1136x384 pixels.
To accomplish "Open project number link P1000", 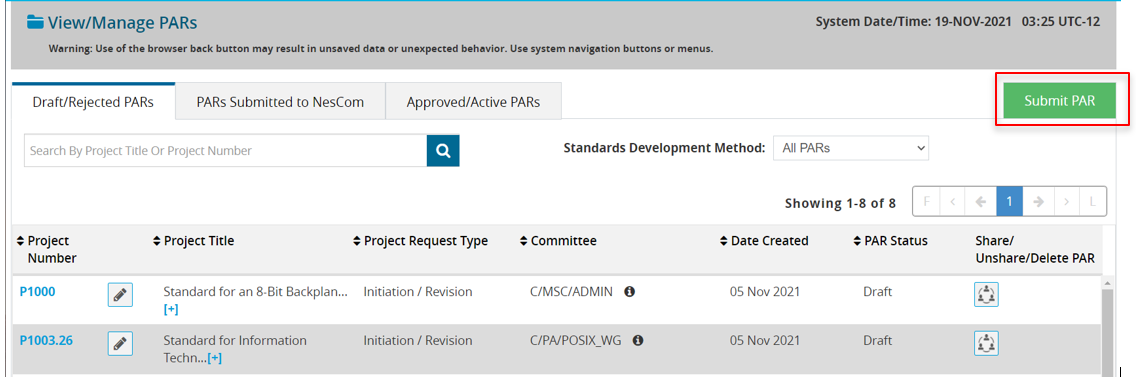I will (x=37, y=292).
